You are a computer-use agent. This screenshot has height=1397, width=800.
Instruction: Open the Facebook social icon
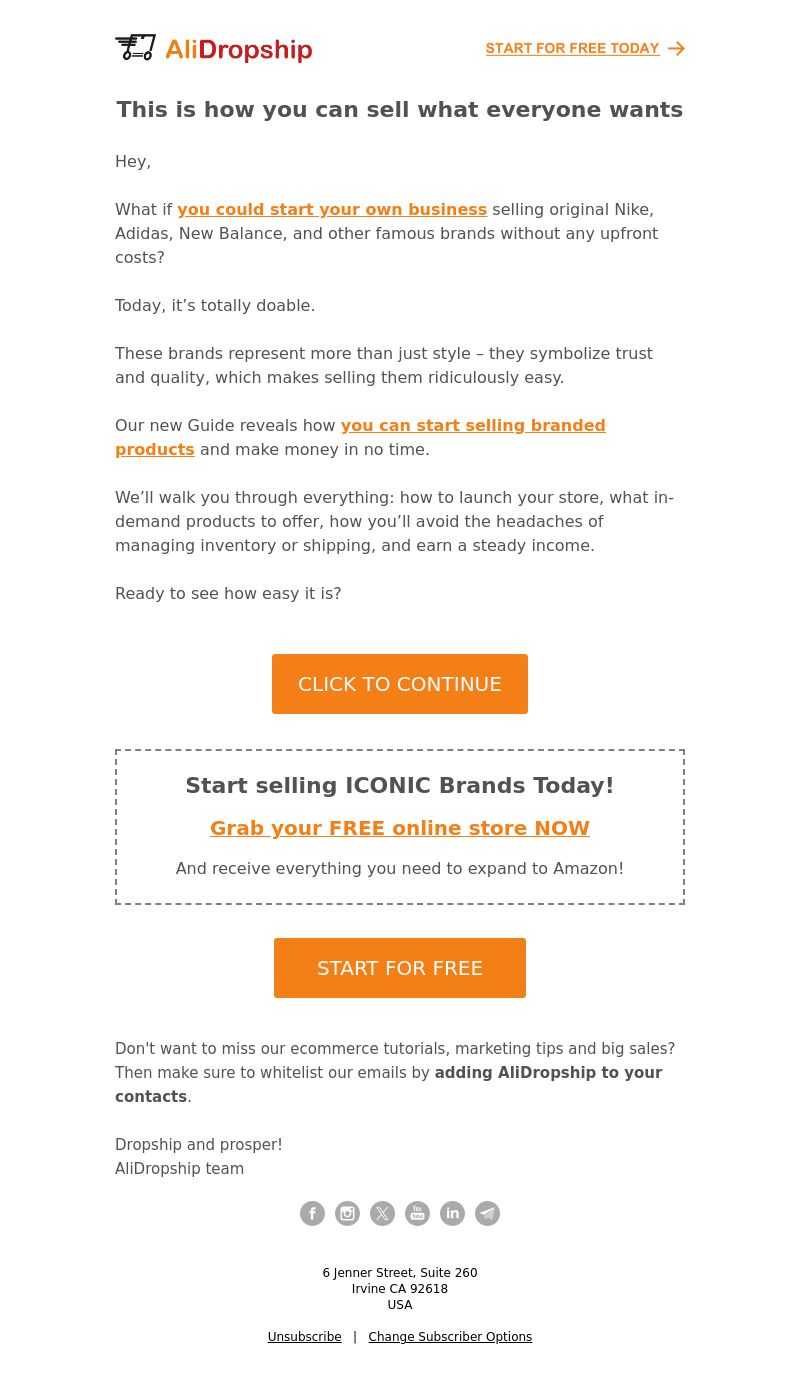pyautogui.click(x=312, y=1213)
